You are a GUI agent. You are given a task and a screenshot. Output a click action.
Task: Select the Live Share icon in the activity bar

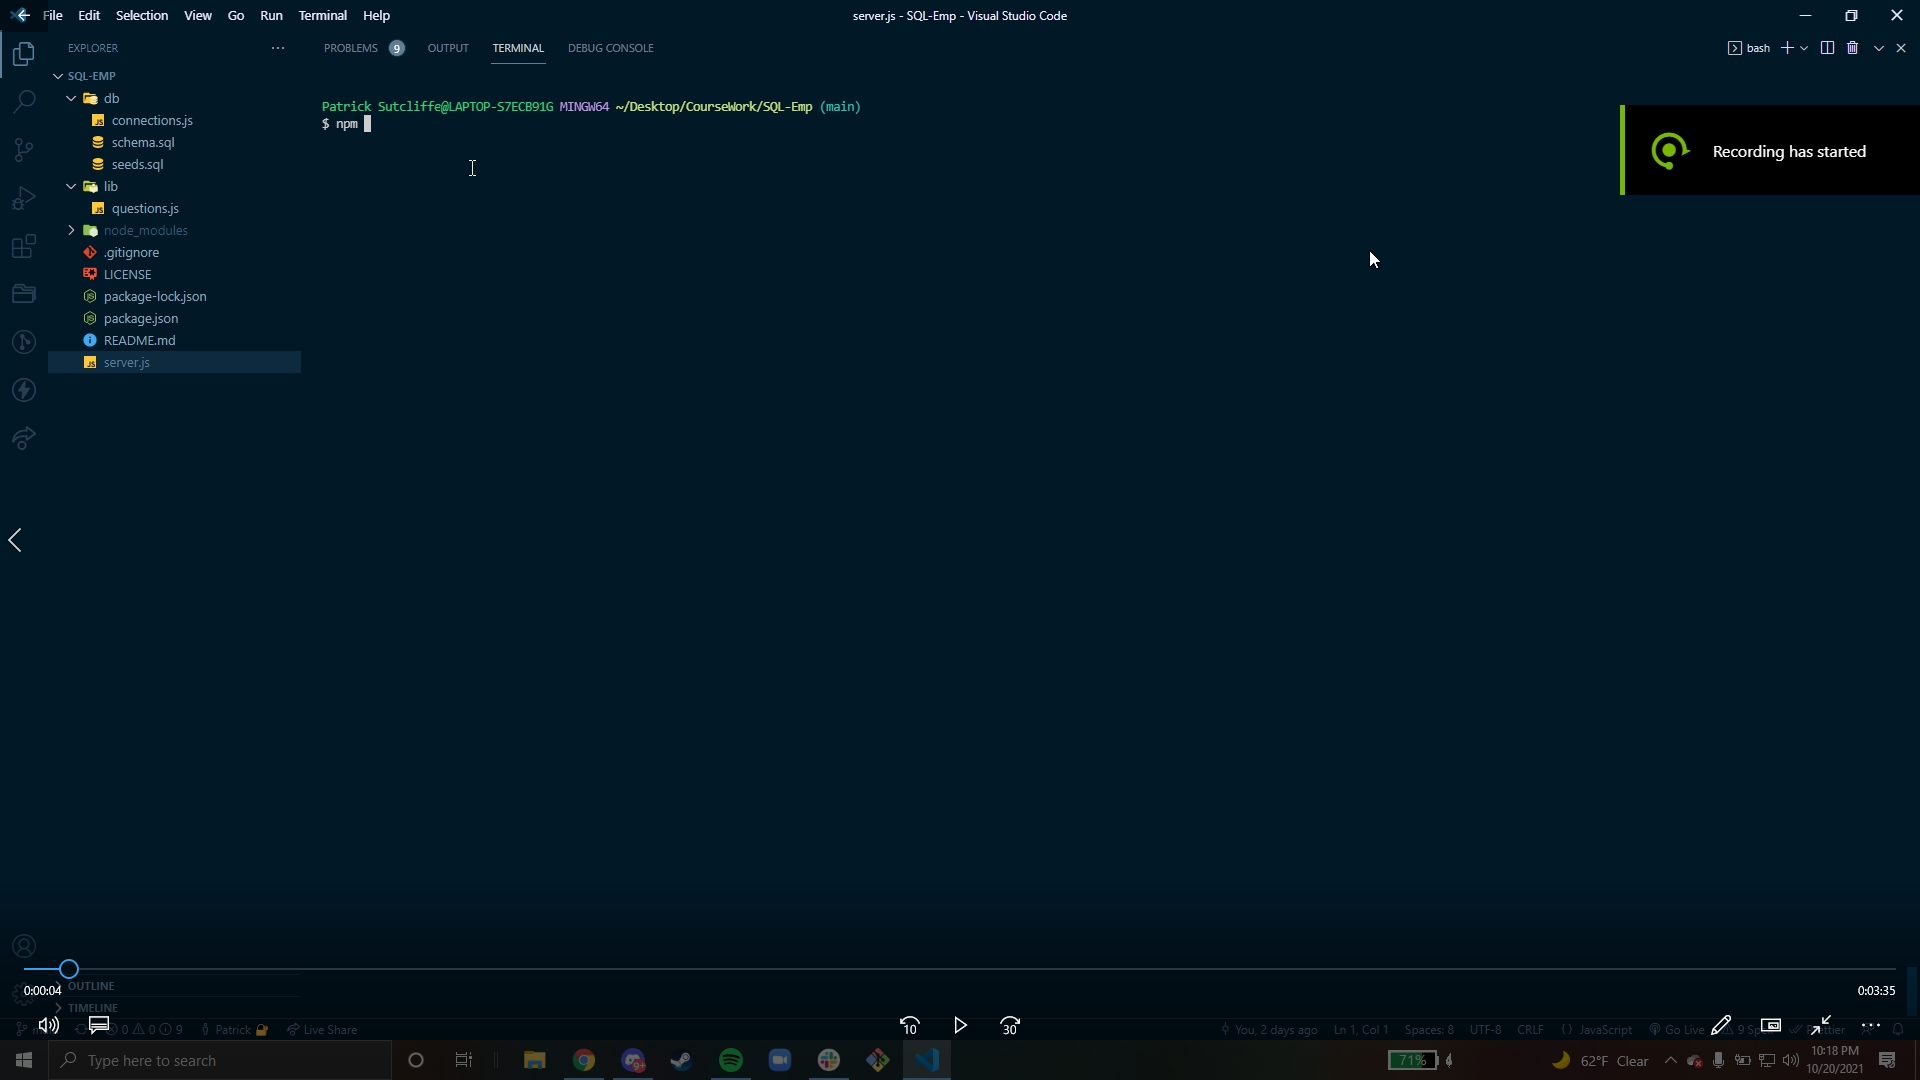(22, 438)
